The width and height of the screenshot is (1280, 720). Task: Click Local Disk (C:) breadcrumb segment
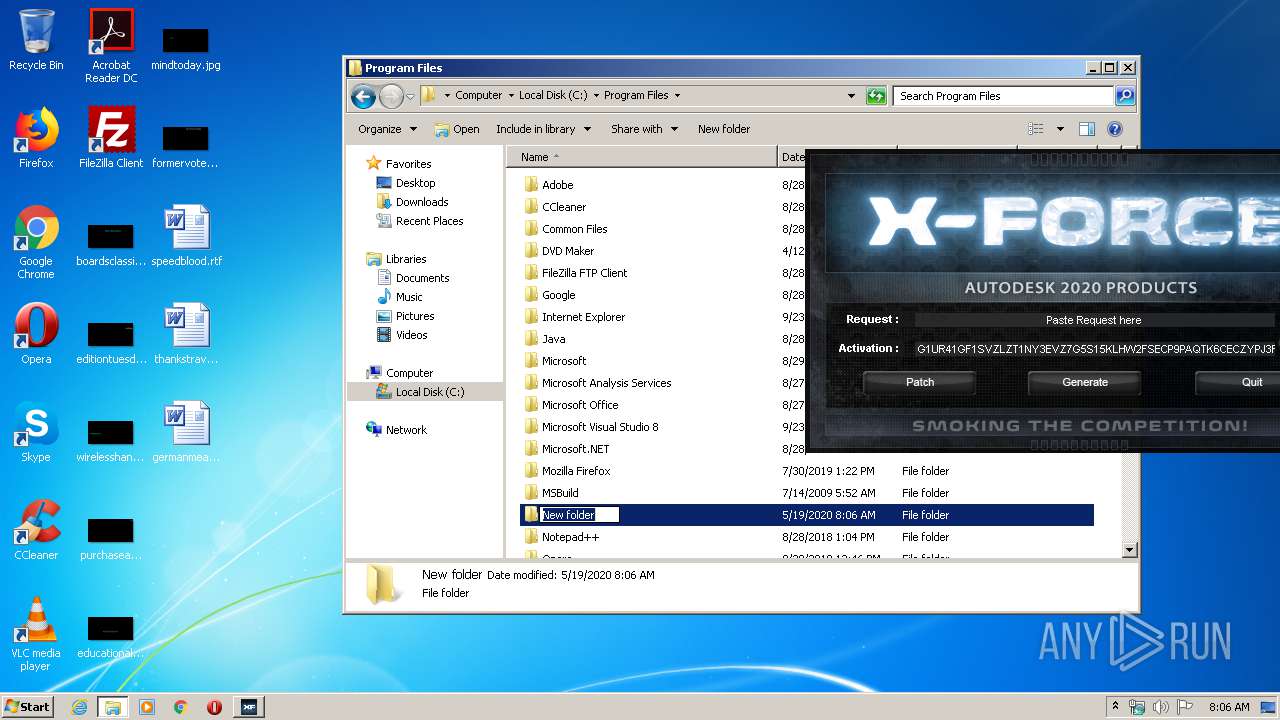553,96
